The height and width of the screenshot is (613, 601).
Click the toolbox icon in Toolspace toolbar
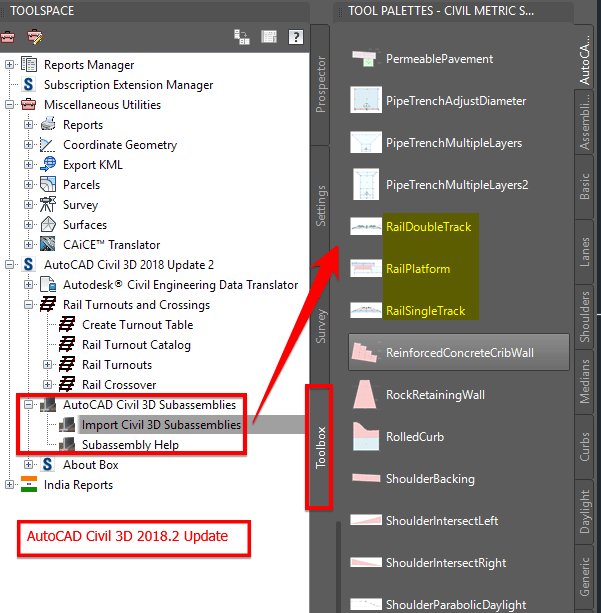pyautogui.click(x=7, y=37)
